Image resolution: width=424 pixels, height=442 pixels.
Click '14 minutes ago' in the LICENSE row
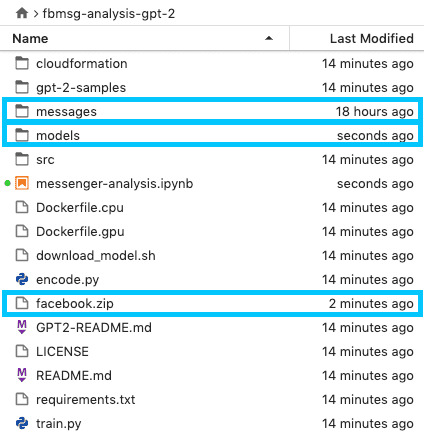368,352
